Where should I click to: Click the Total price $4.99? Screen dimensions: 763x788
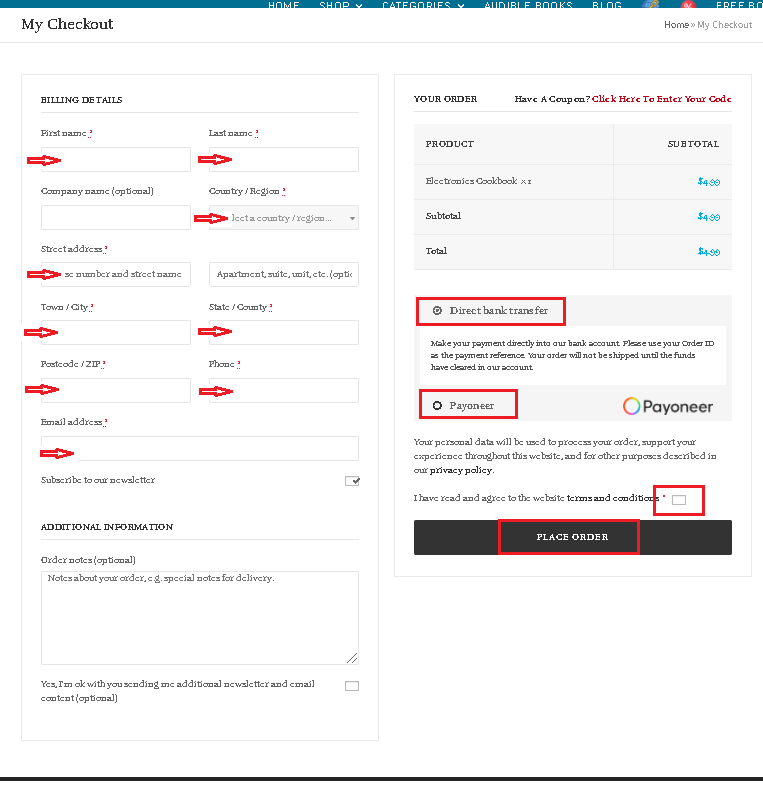tap(709, 251)
